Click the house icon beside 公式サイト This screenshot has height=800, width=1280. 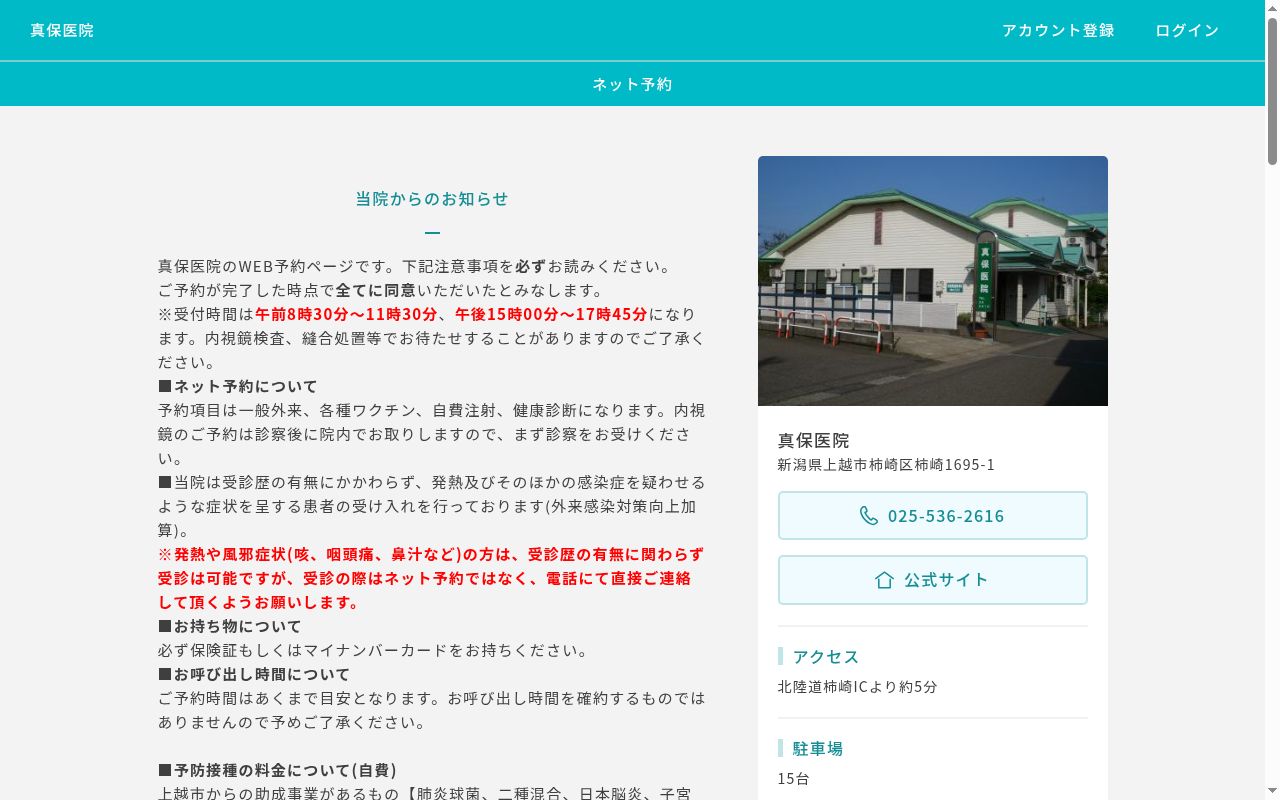tap(884, 580)
